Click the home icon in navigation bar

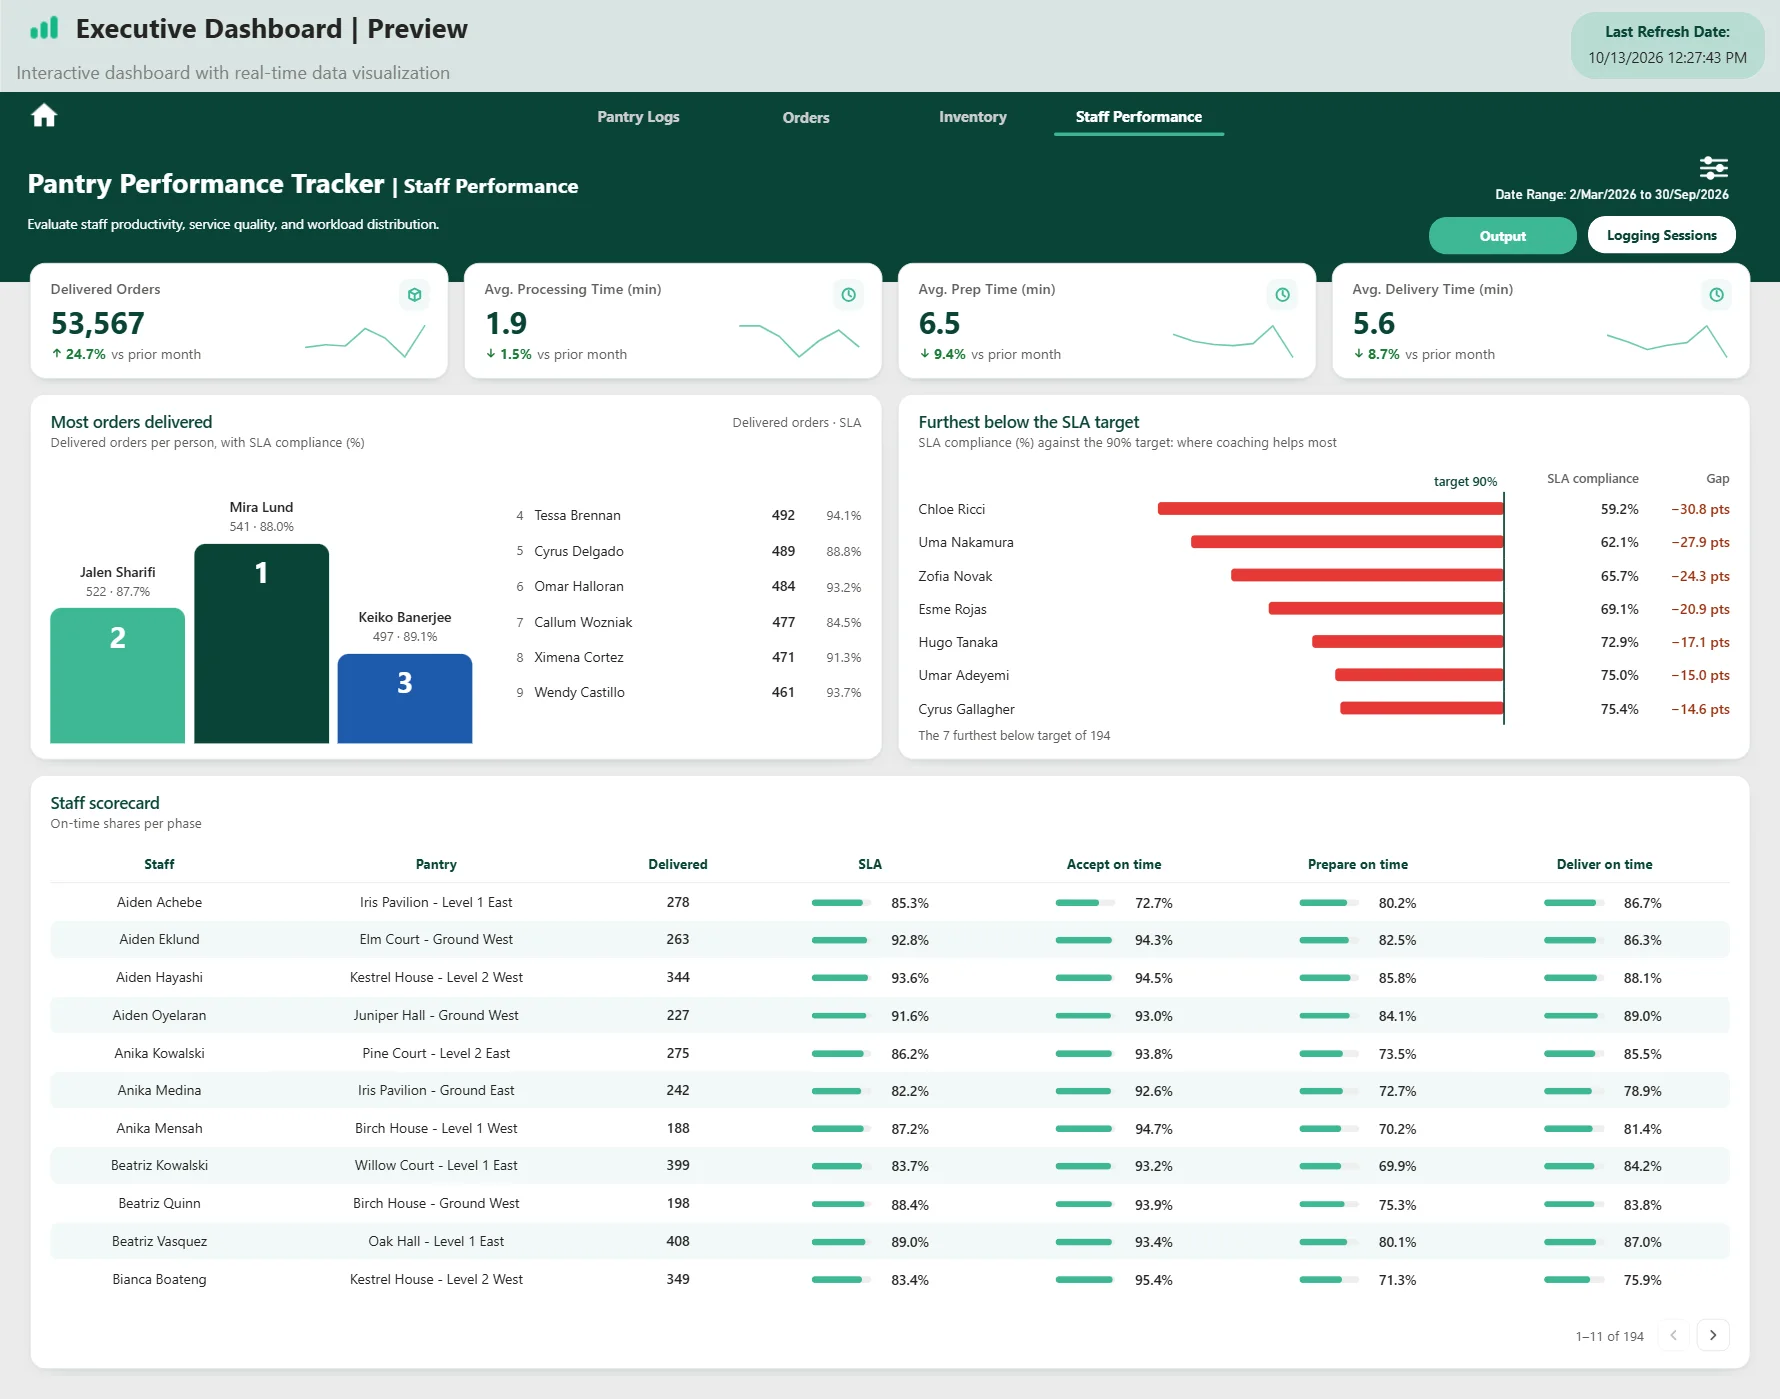click(44, 116)
